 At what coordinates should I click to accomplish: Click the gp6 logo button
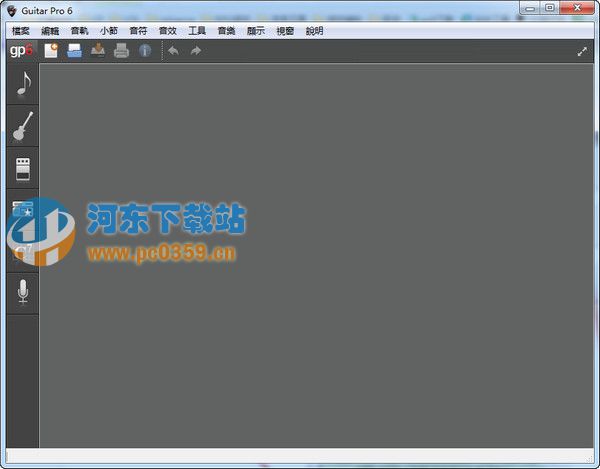[22, 50]
